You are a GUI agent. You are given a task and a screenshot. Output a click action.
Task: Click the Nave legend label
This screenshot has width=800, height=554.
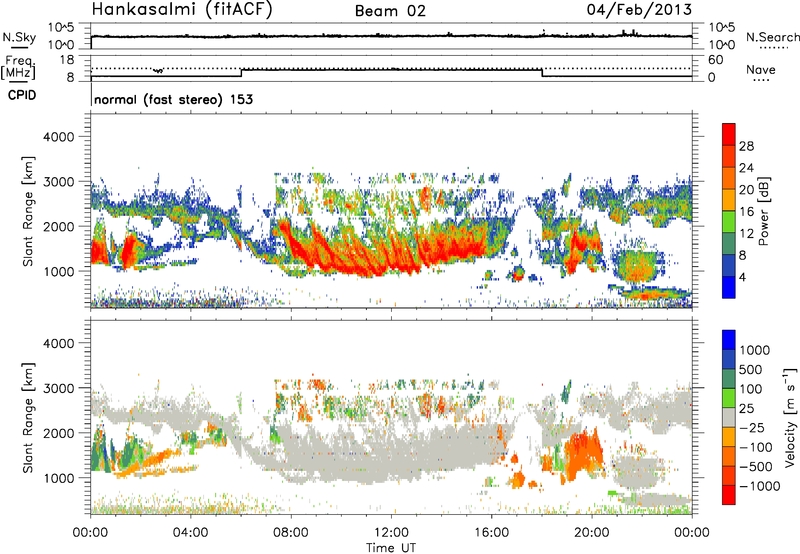tap(761, 69)
